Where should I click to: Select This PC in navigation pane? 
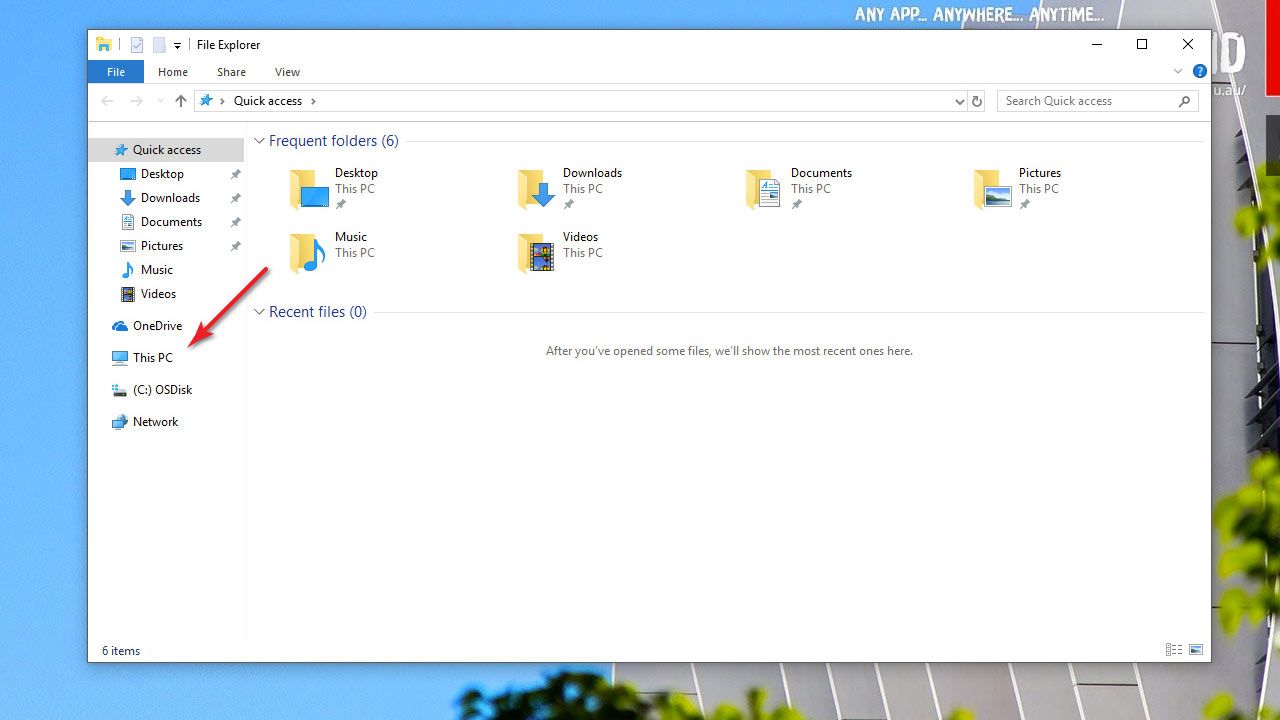[152, 358]
